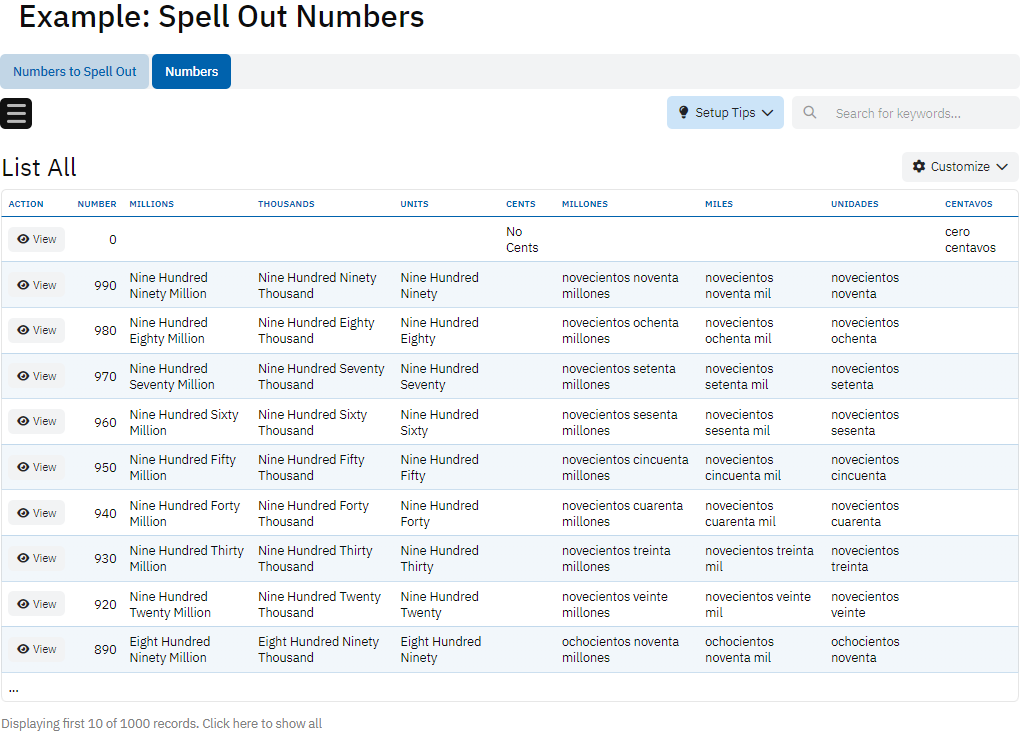Click the lightbulb icon in Setup Tips
Image resolution: width=1024 pixels, height=732 pixels.
pos(684,113)
